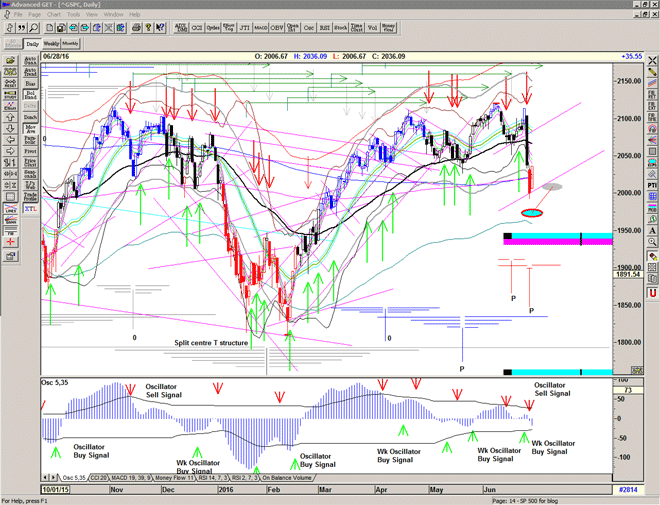660x505 pixels.
Task: Click the red oval price target marker
Action: [x=533, y=212]
